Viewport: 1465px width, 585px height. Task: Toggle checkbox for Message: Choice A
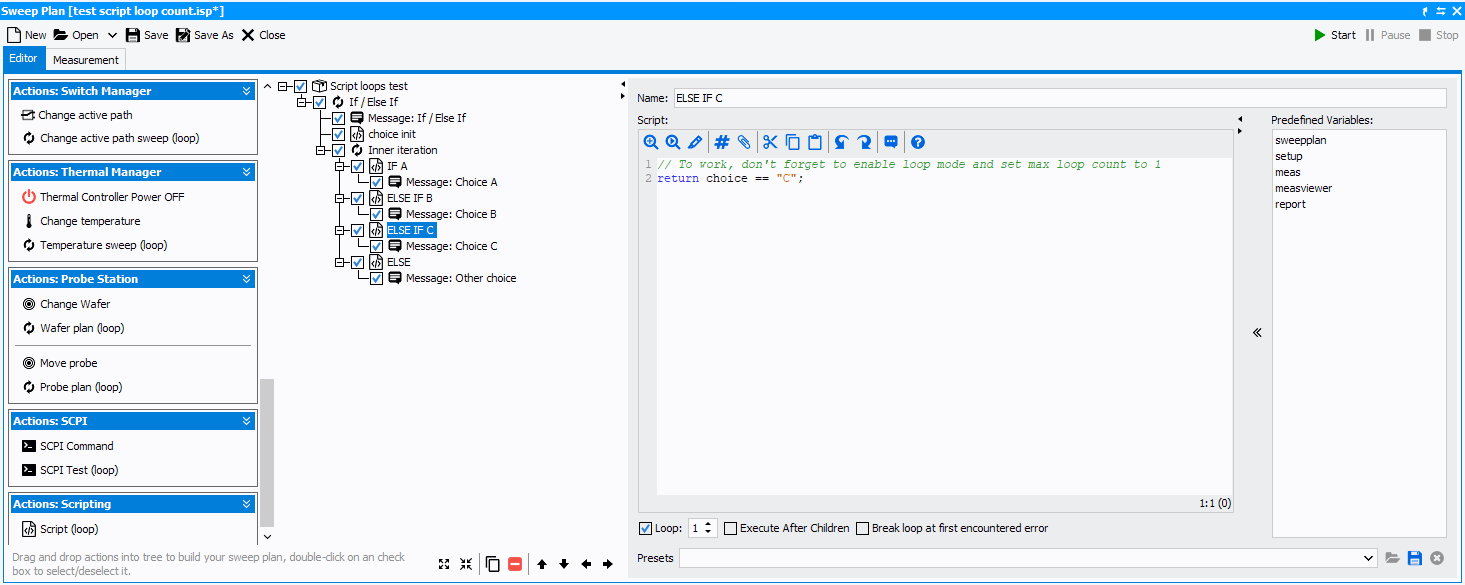376,182
